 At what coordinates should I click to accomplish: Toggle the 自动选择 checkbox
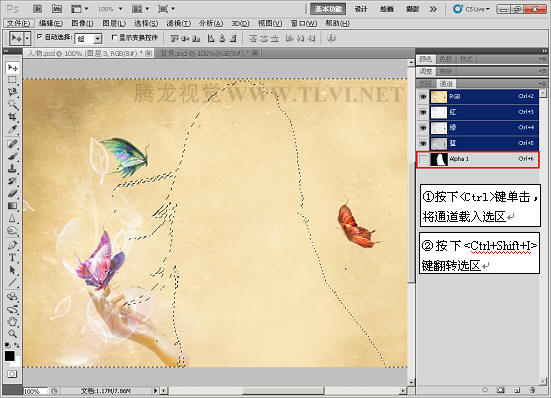coord(40,37)
